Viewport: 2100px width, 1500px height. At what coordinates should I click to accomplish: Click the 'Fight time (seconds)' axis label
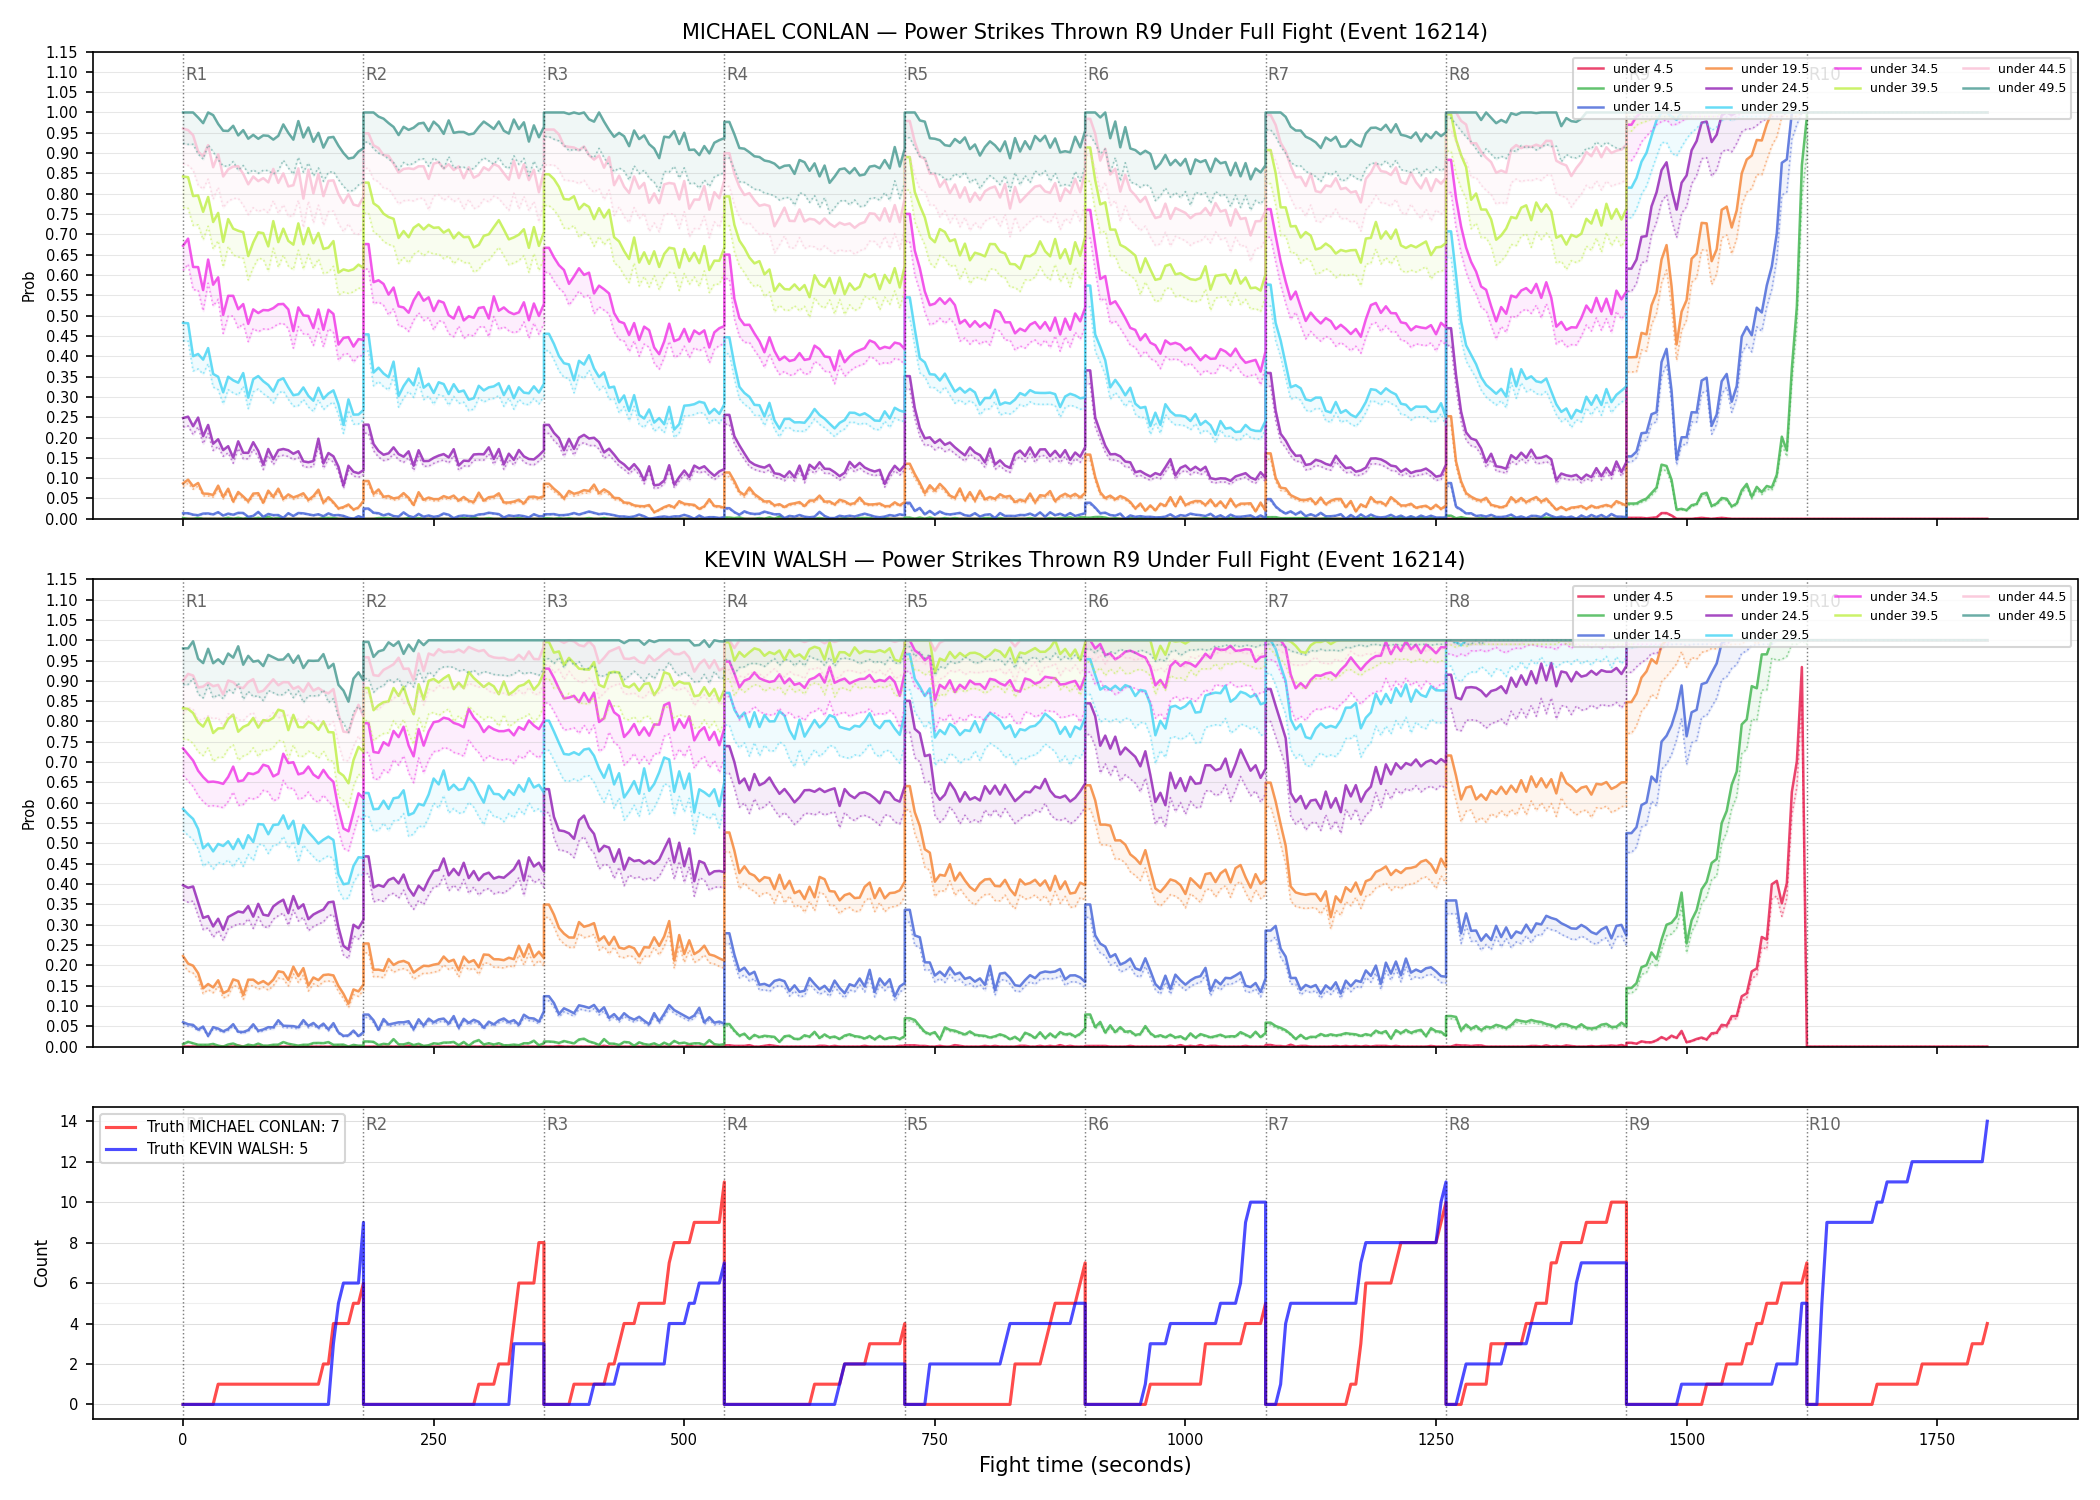tap(1085, 1465)
